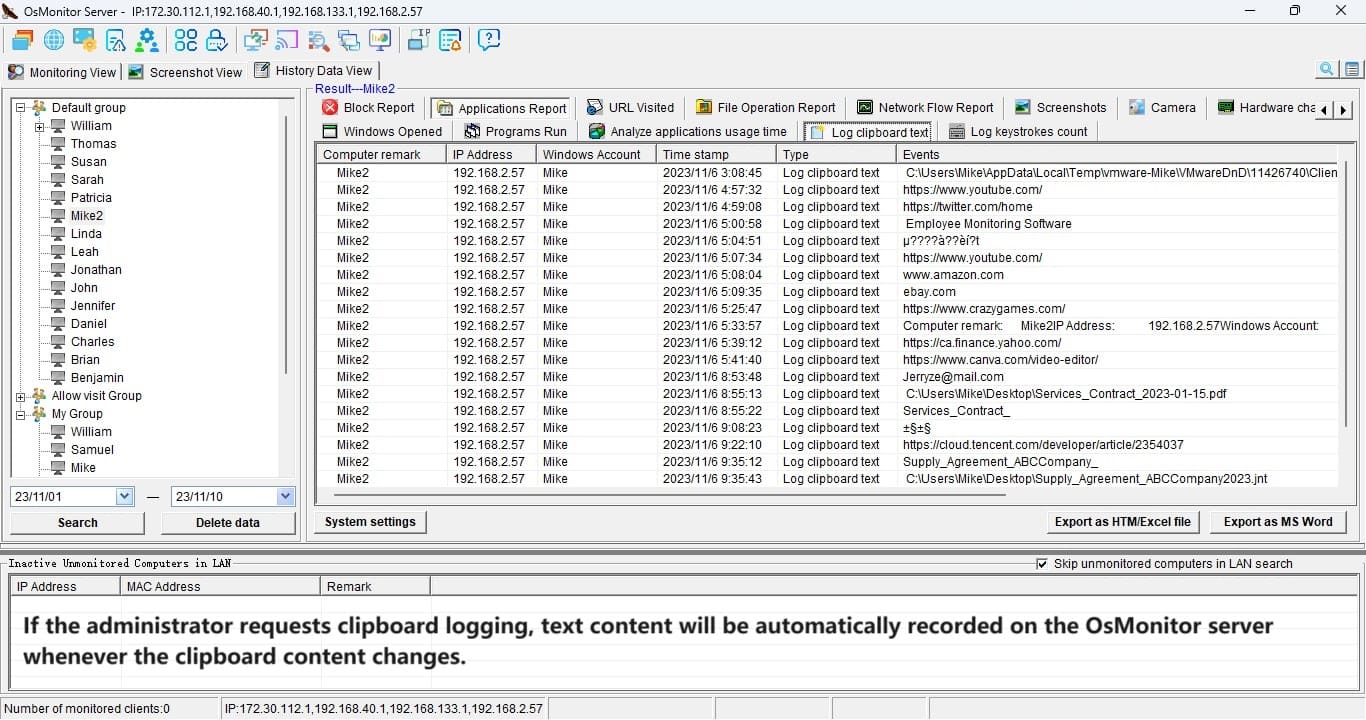
Task: Click the users with gear toolbar icon
Action: [147, 40]
